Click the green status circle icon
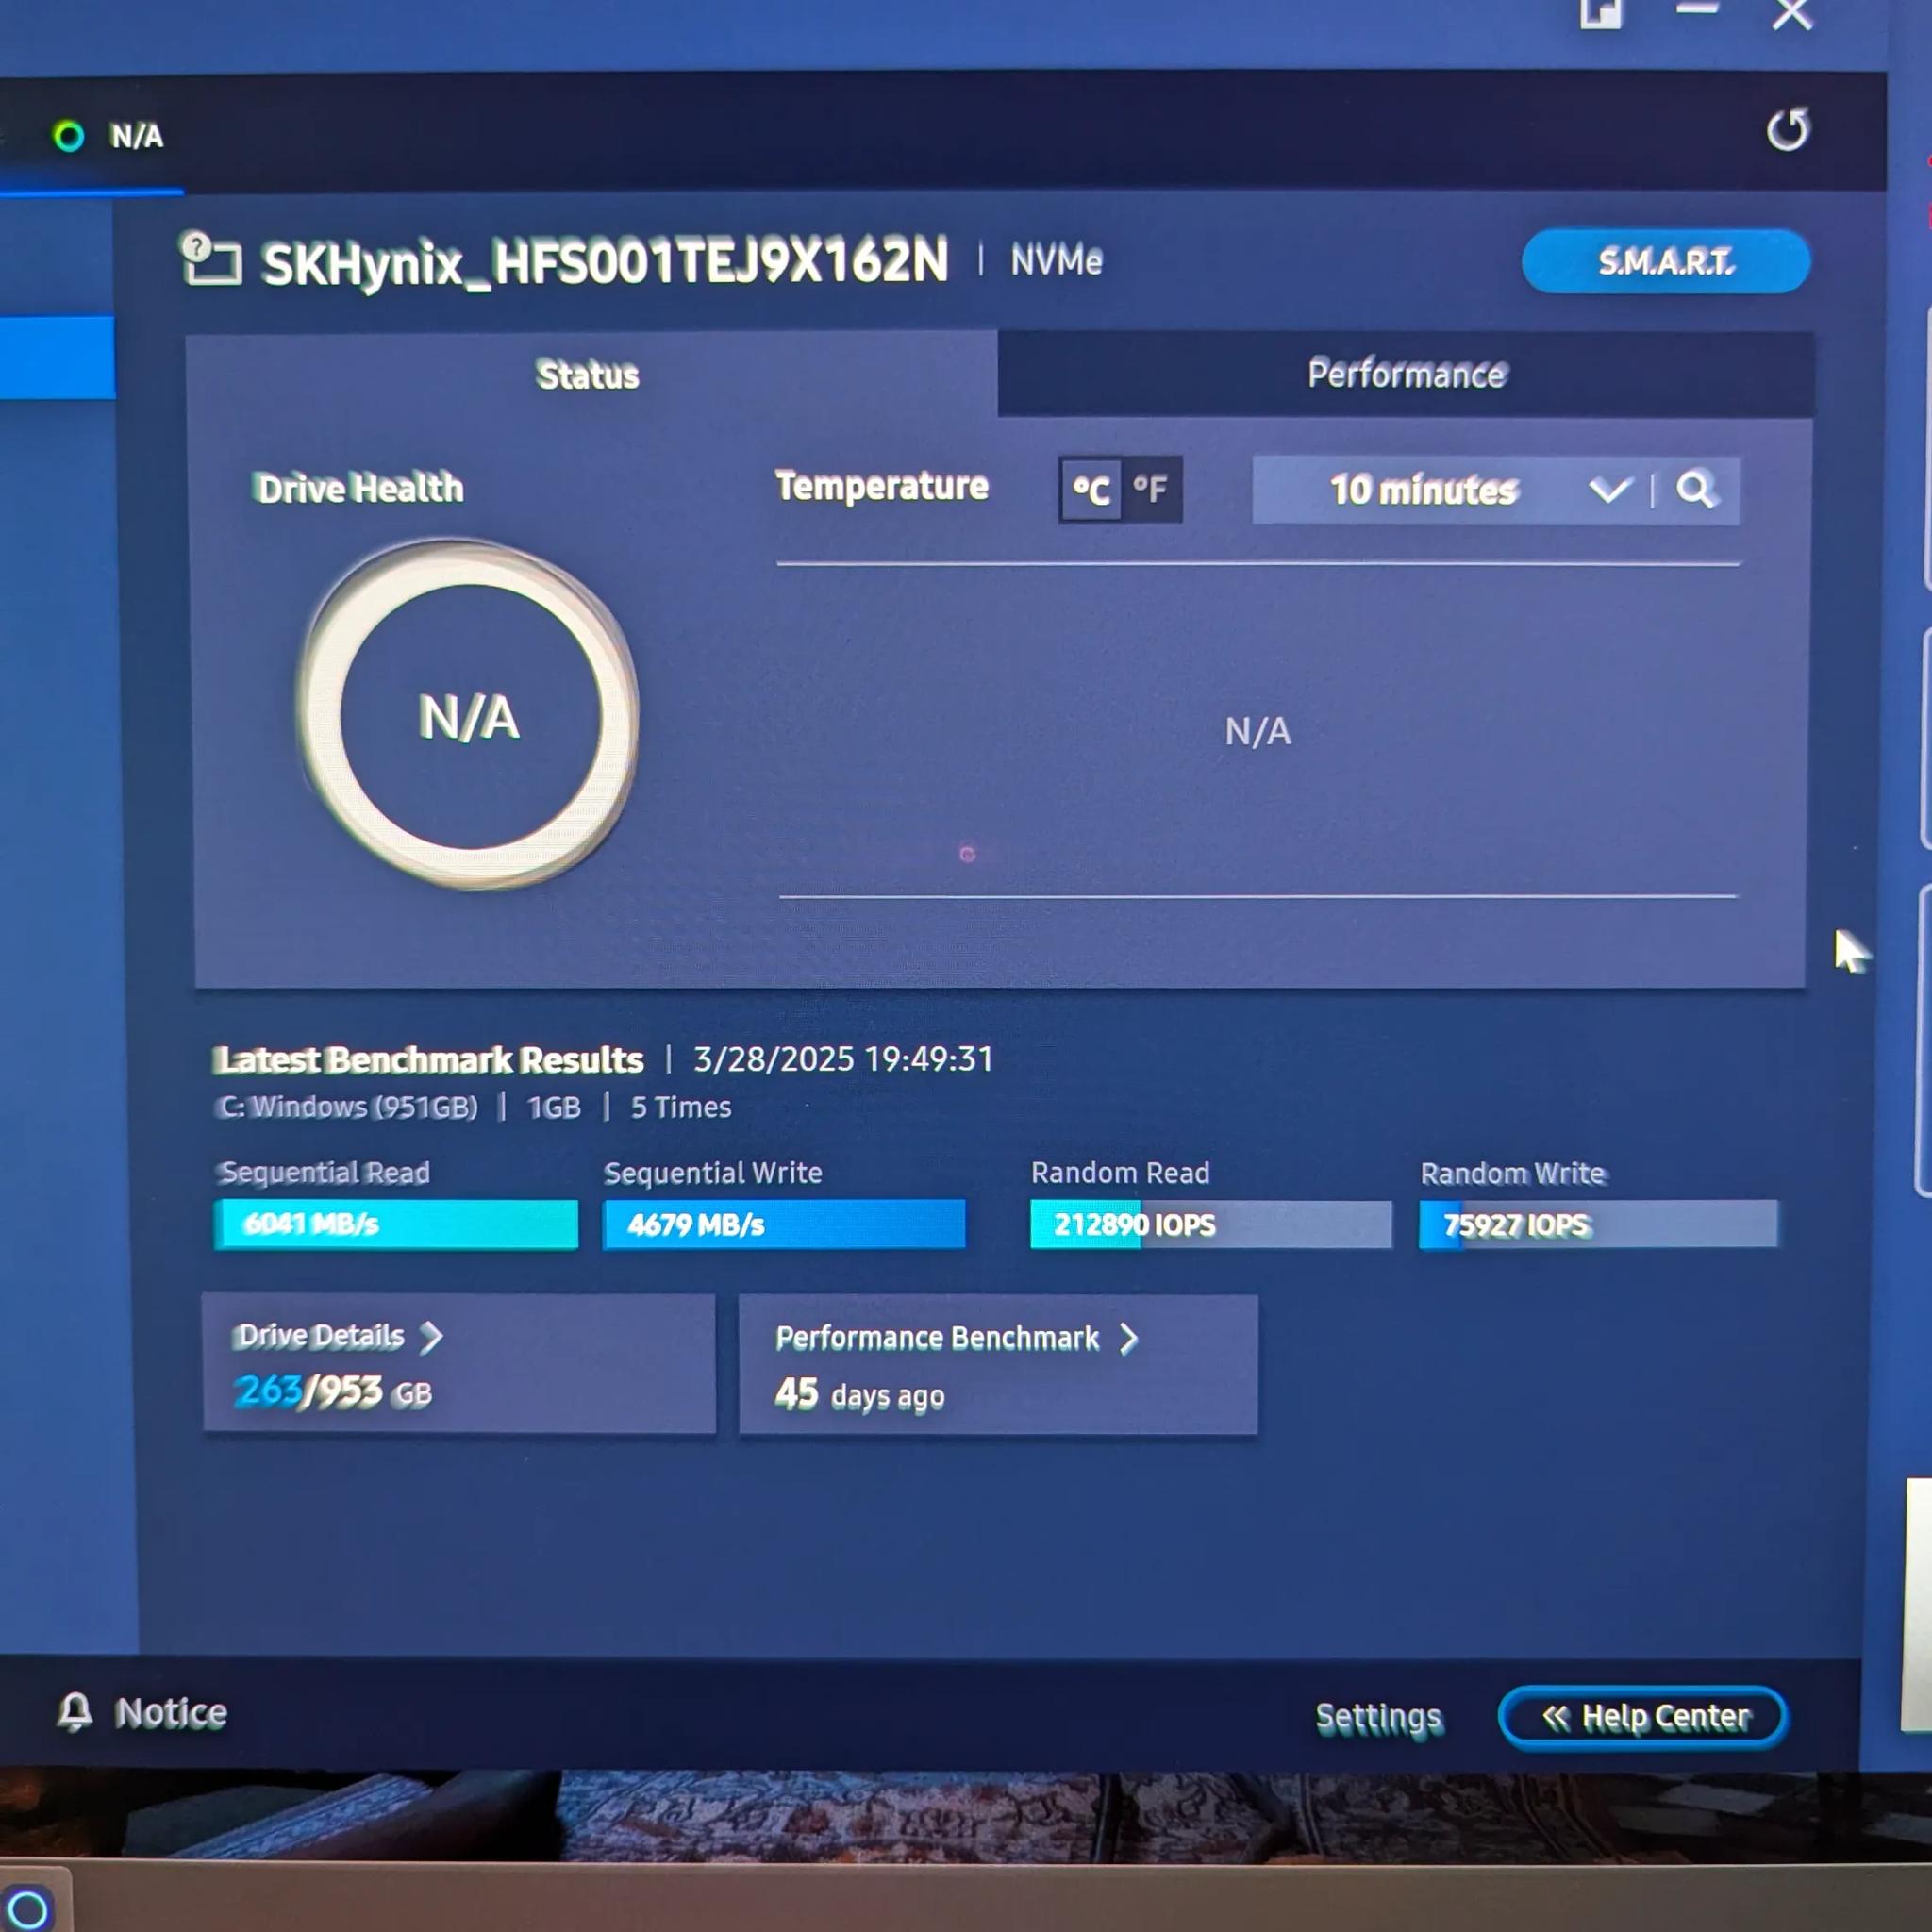The width and height of the screenshot is (1932, 1932). pyautogui.click(x=68, y=136)
